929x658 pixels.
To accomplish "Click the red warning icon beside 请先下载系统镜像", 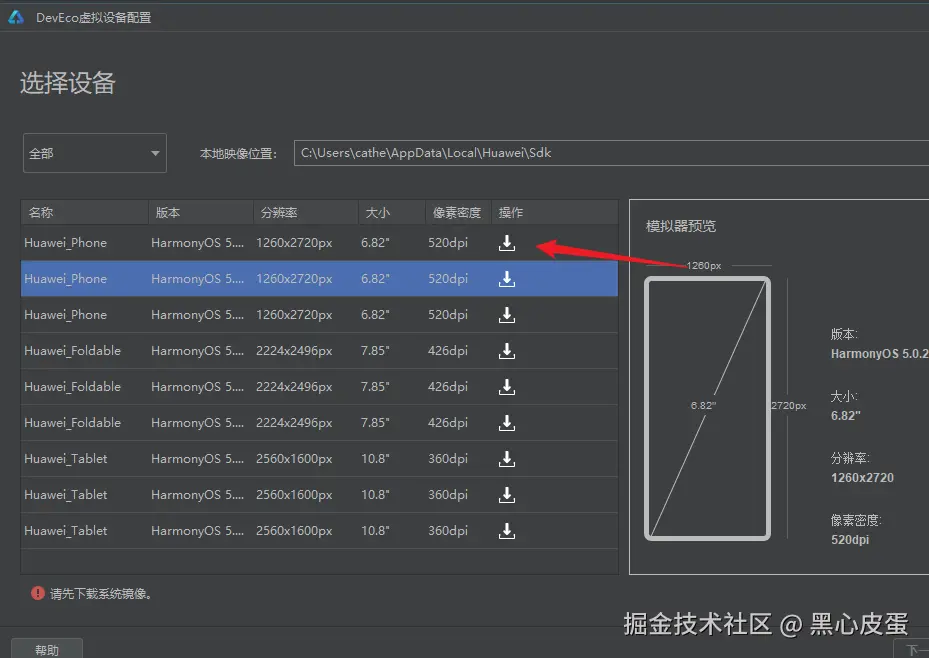I will [38, 593].
